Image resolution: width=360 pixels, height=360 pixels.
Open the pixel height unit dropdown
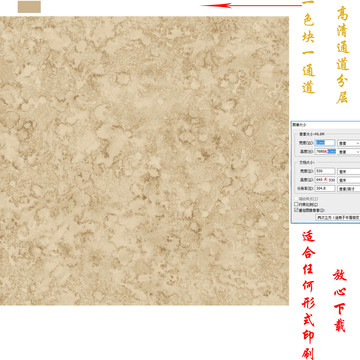[349, 152]
